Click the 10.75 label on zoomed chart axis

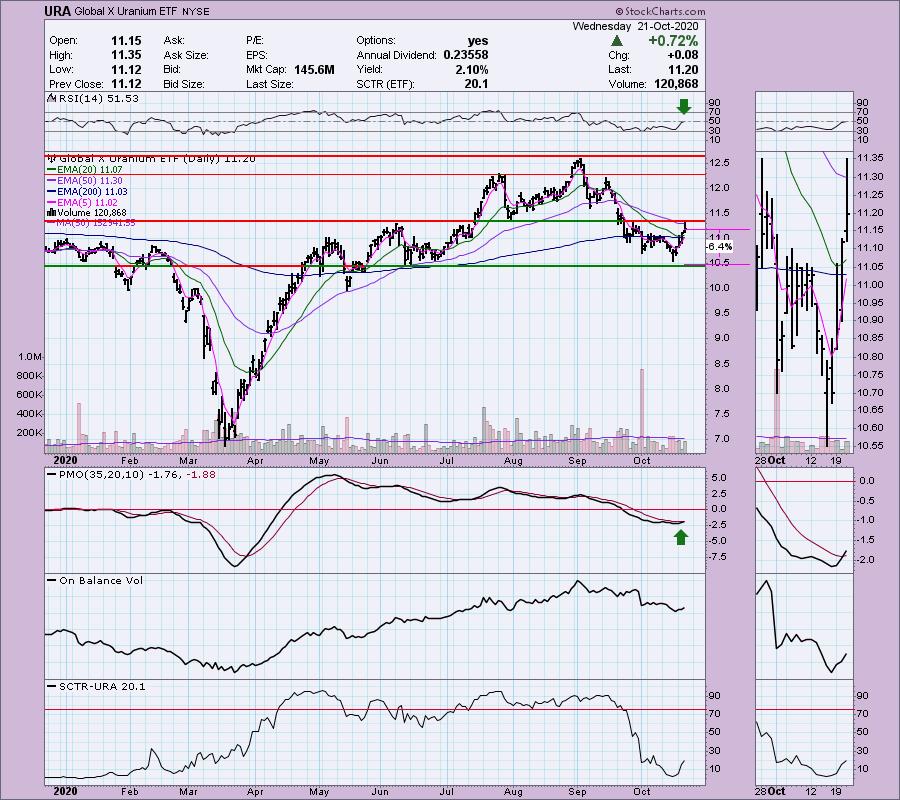point(870,374)
